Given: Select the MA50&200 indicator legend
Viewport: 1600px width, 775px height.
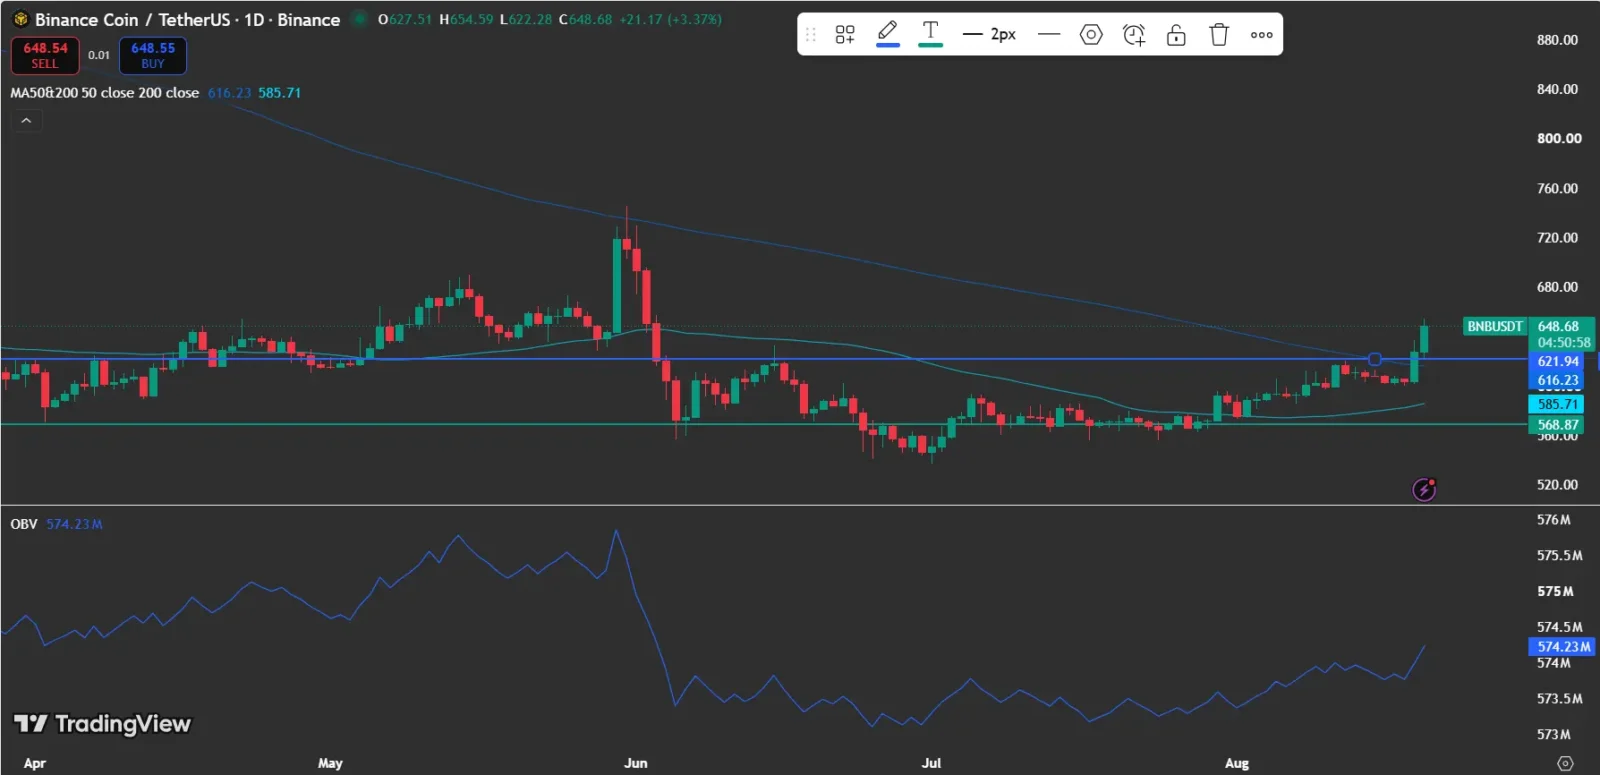Looking at the screenshot, I should (x=105, y=93).
